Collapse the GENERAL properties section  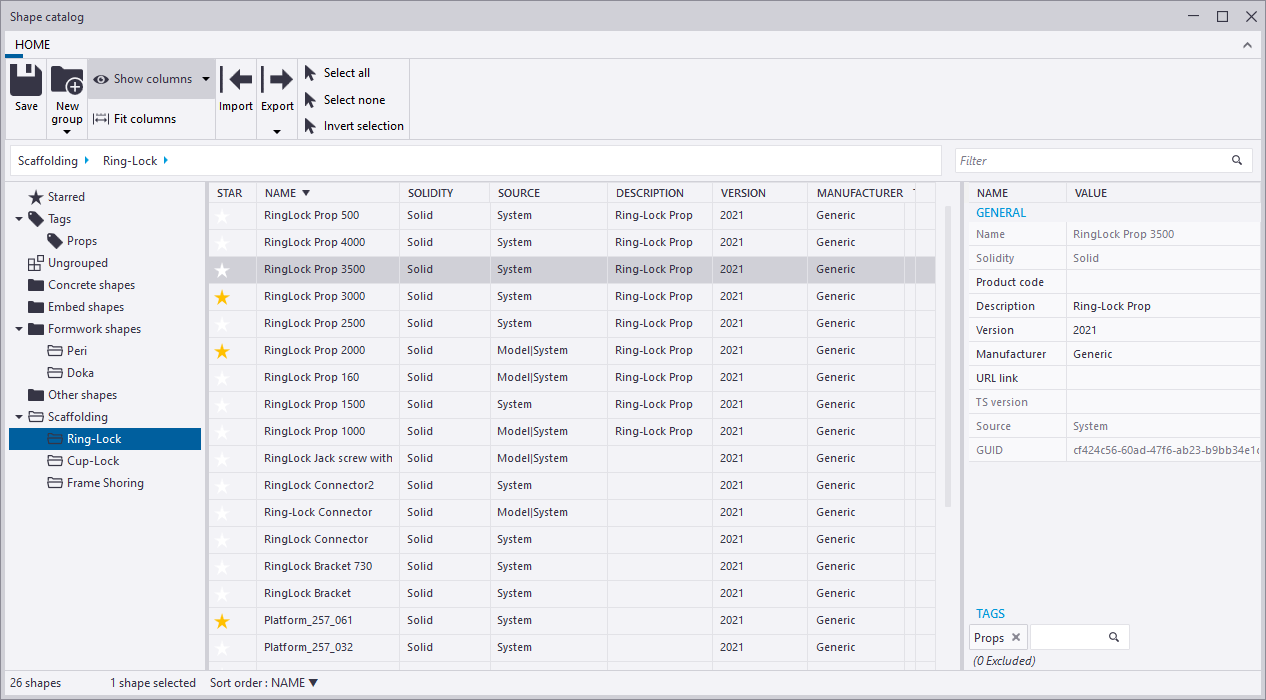(1001, 213)
